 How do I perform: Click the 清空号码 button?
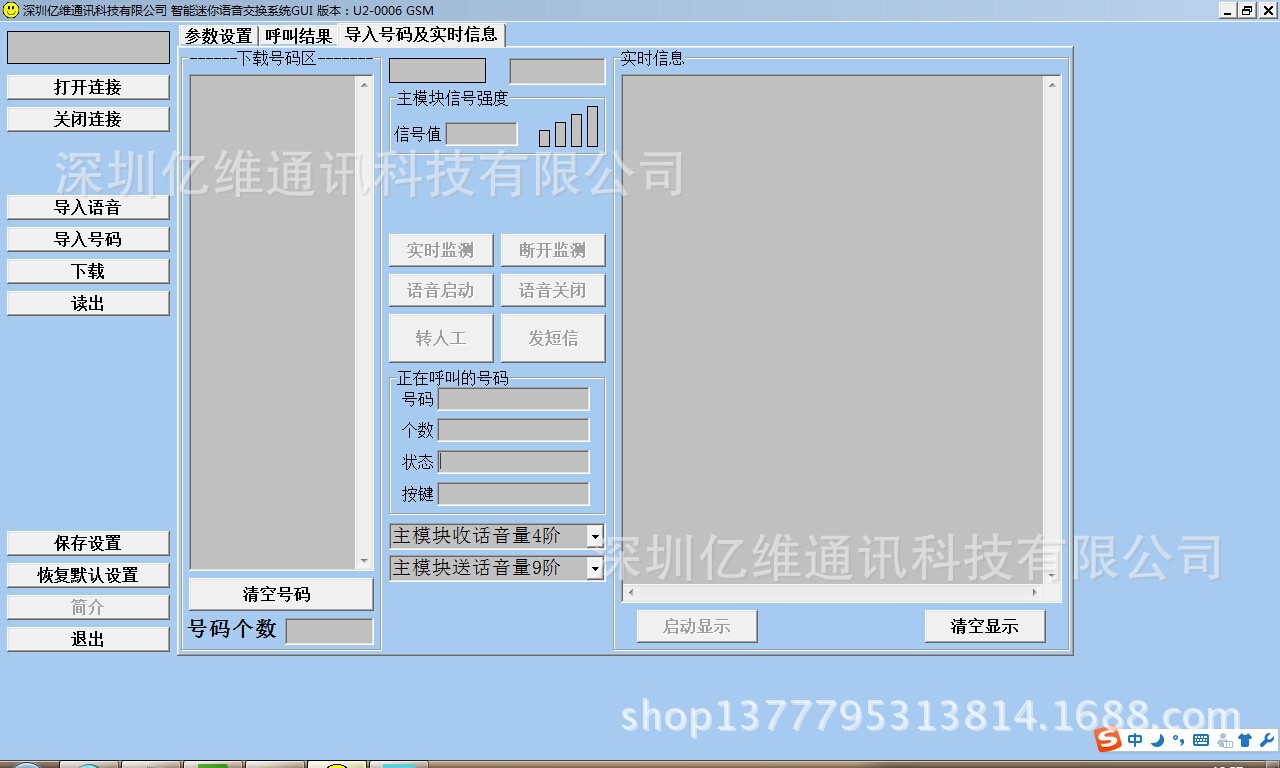click(281, 594)
